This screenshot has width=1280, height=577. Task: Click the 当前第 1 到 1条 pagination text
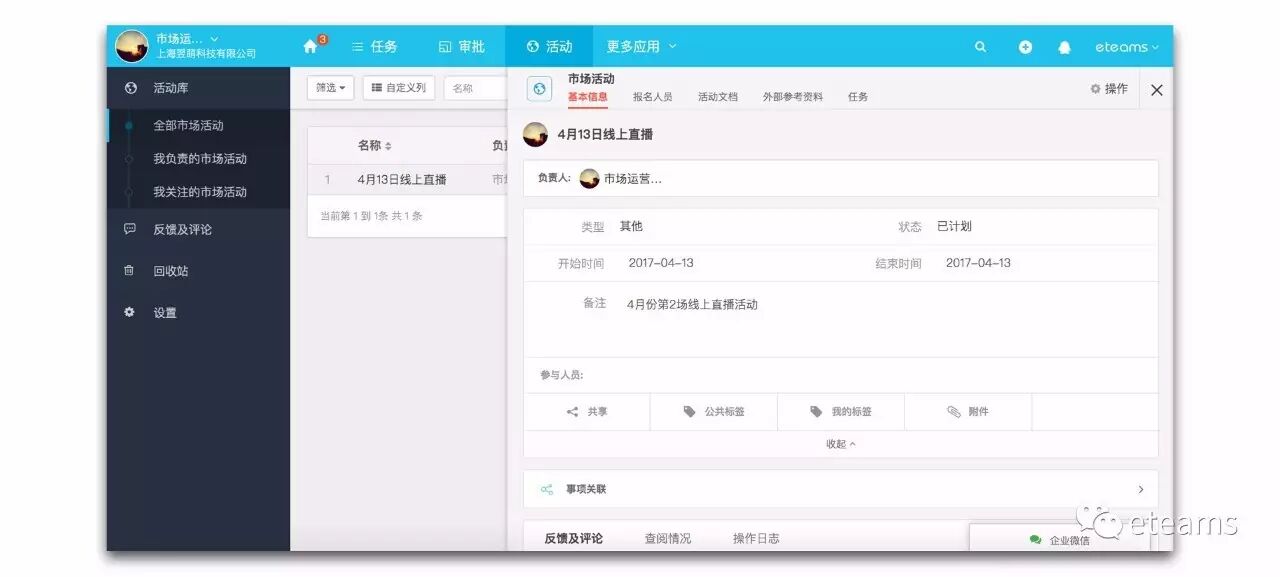[371, 216]
